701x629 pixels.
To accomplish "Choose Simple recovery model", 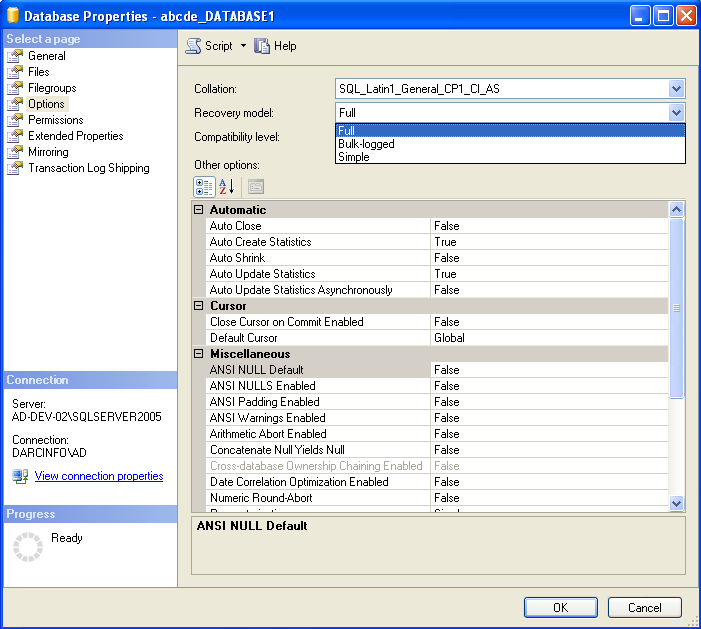I will coord(510,157).
